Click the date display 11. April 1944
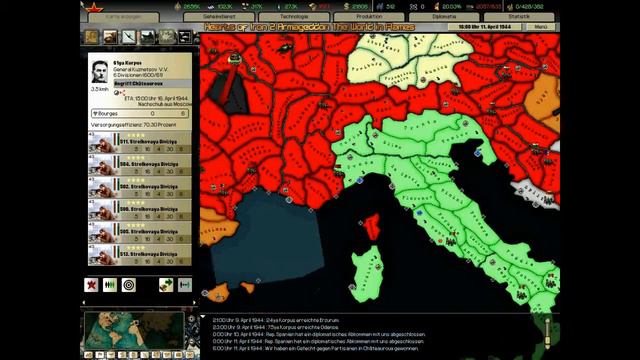This screenshot has height=360, width=640. 484,27
